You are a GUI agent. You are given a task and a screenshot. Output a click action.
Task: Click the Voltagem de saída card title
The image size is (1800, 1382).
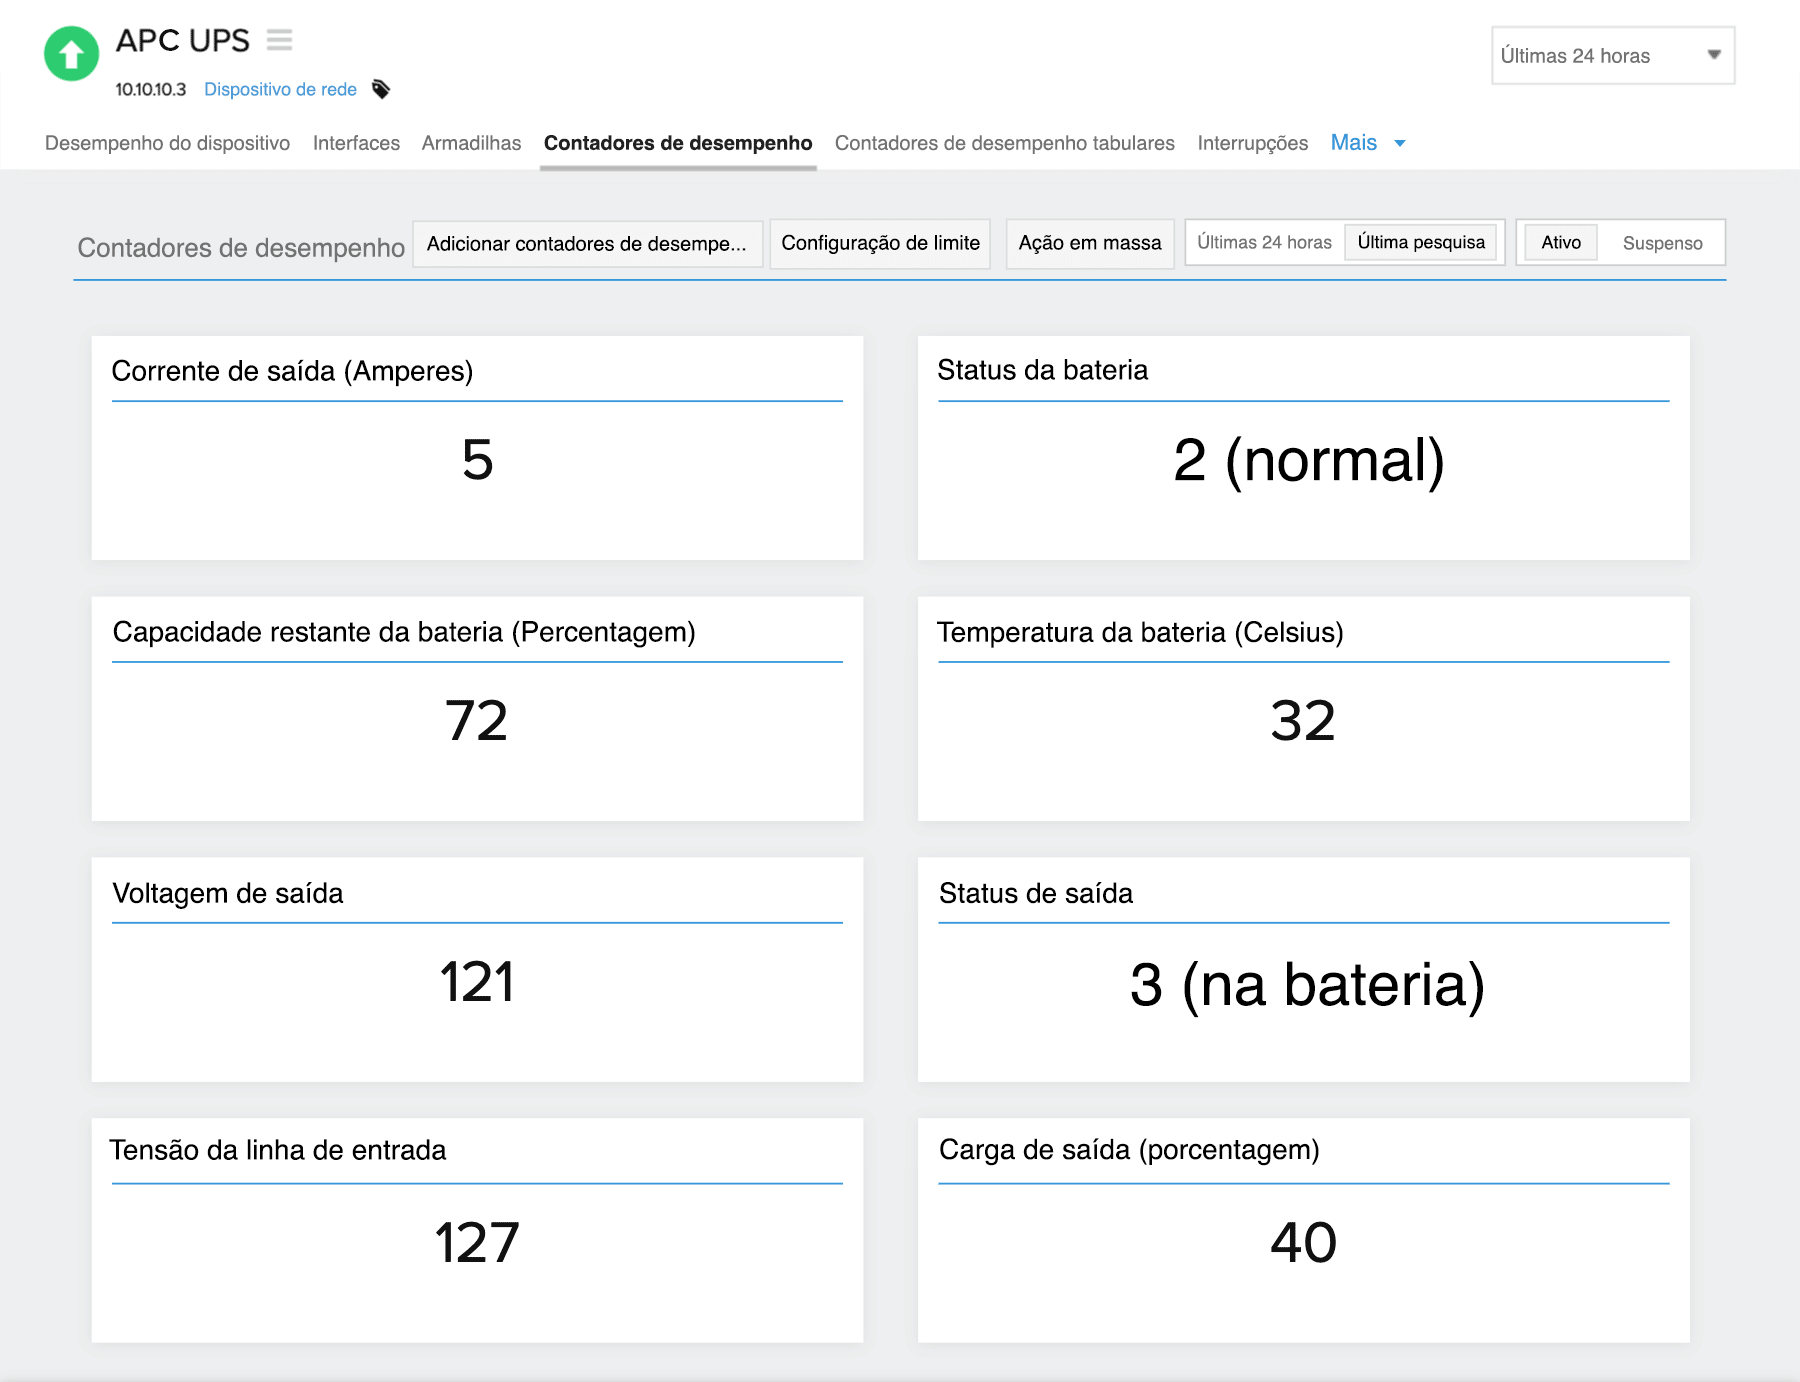[228, 893]
